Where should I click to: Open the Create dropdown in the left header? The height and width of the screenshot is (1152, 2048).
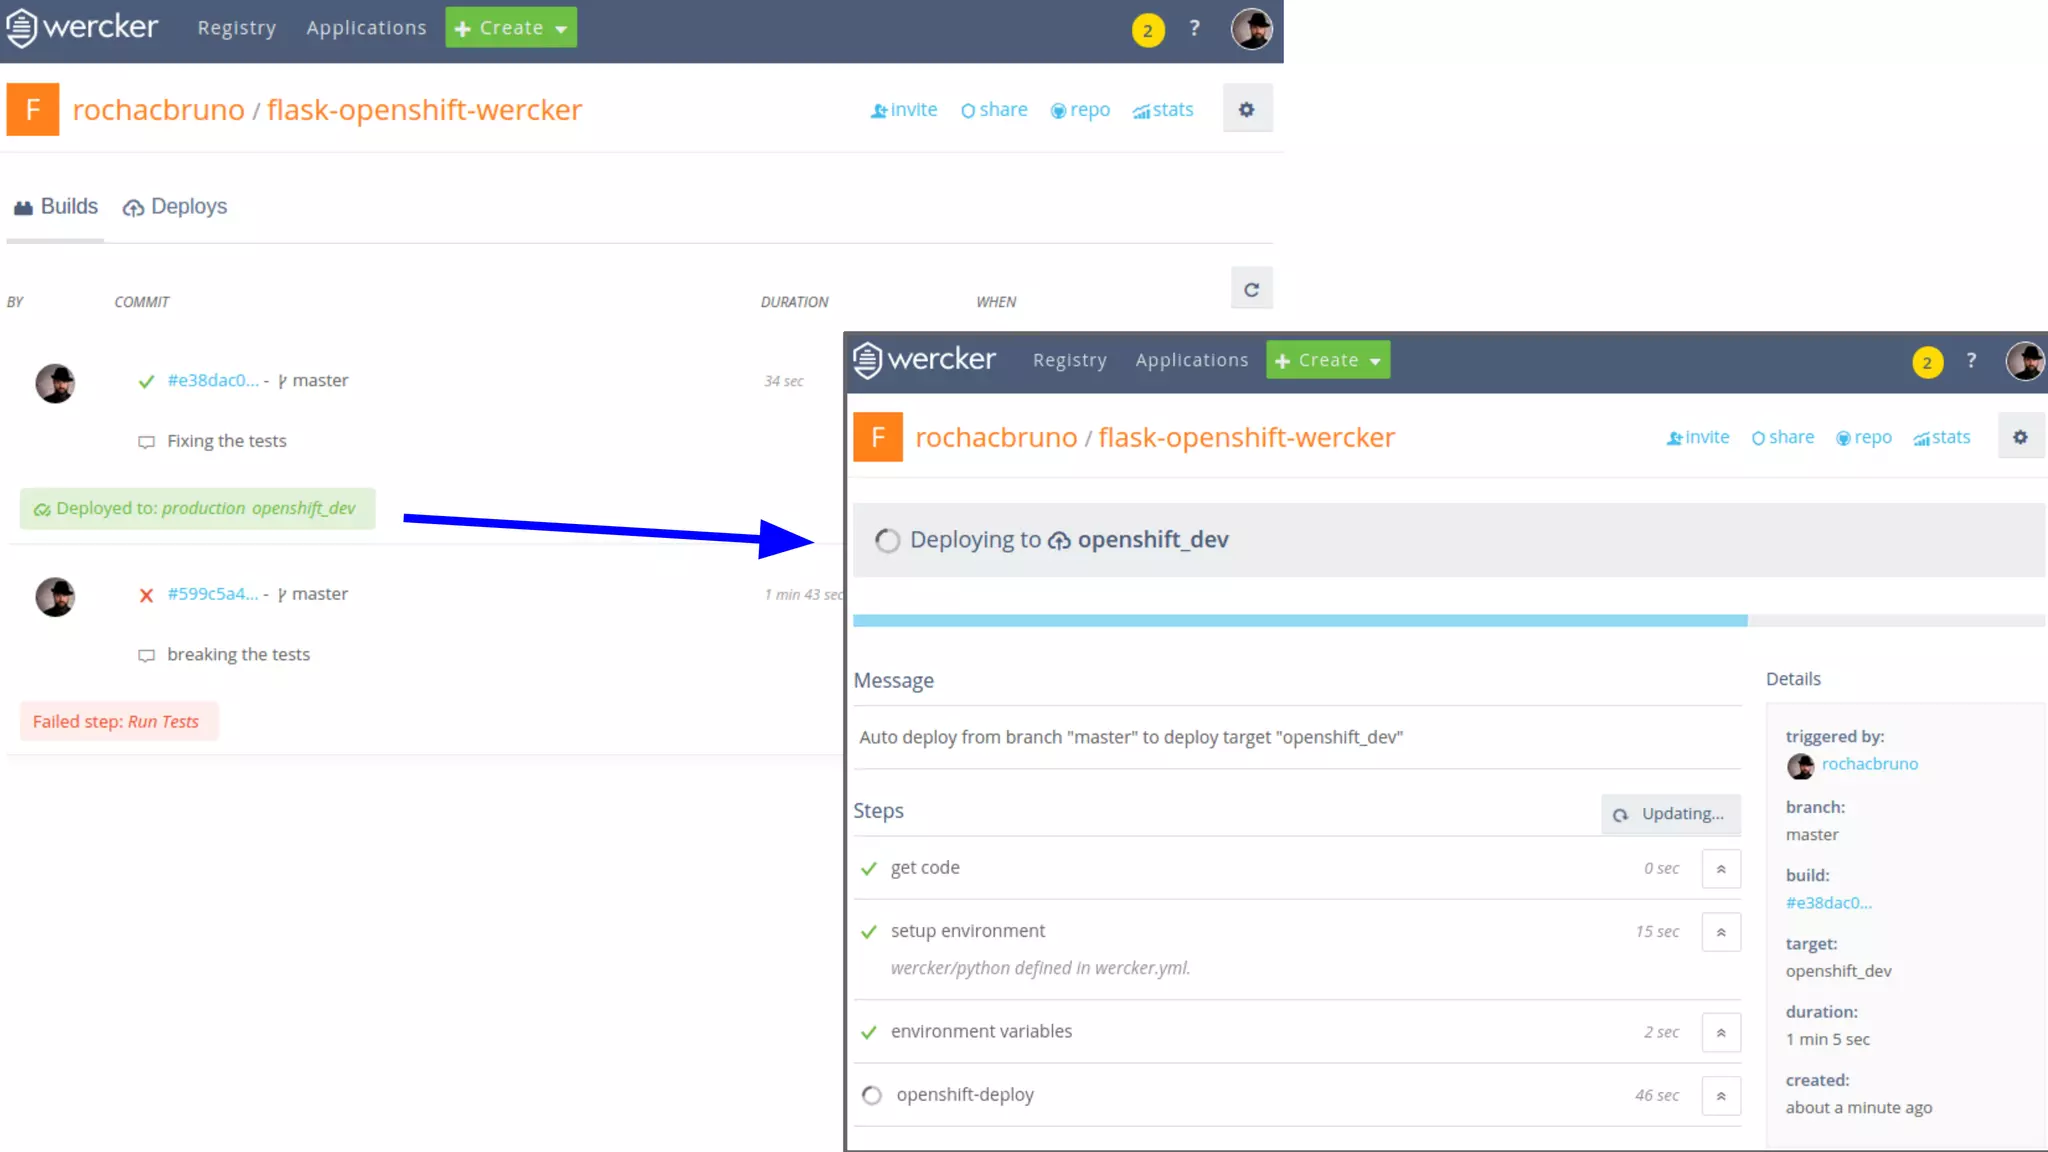[x=511, y=28]
